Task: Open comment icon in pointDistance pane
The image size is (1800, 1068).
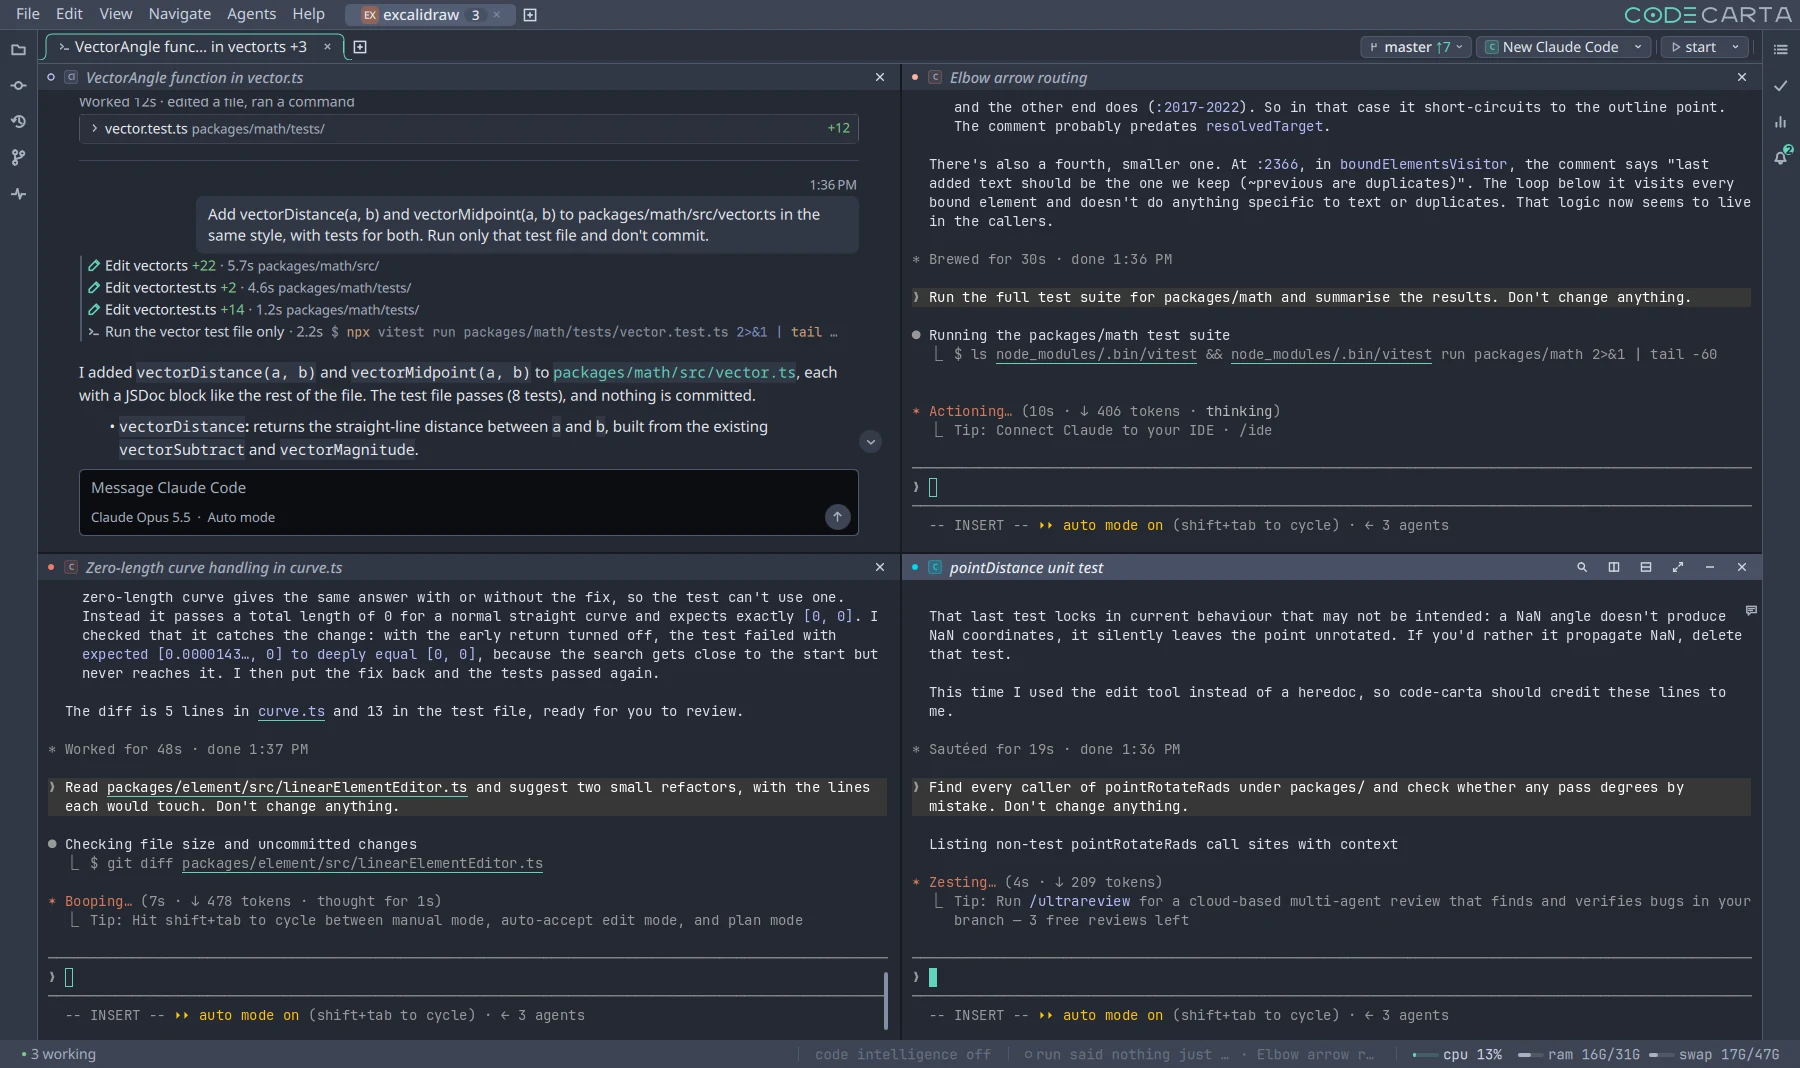Action: coord(1751,610)
